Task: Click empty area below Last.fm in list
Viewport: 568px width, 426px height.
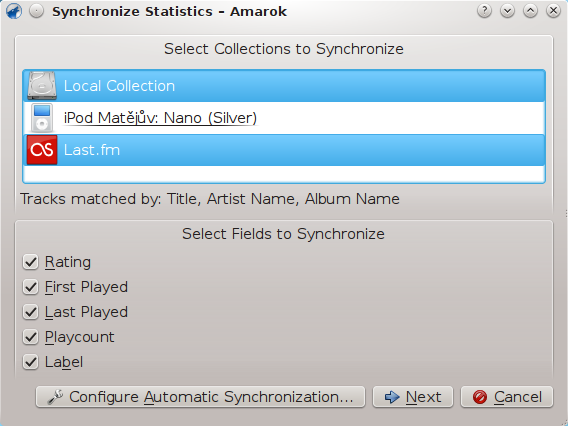Action: click(284, 174)
